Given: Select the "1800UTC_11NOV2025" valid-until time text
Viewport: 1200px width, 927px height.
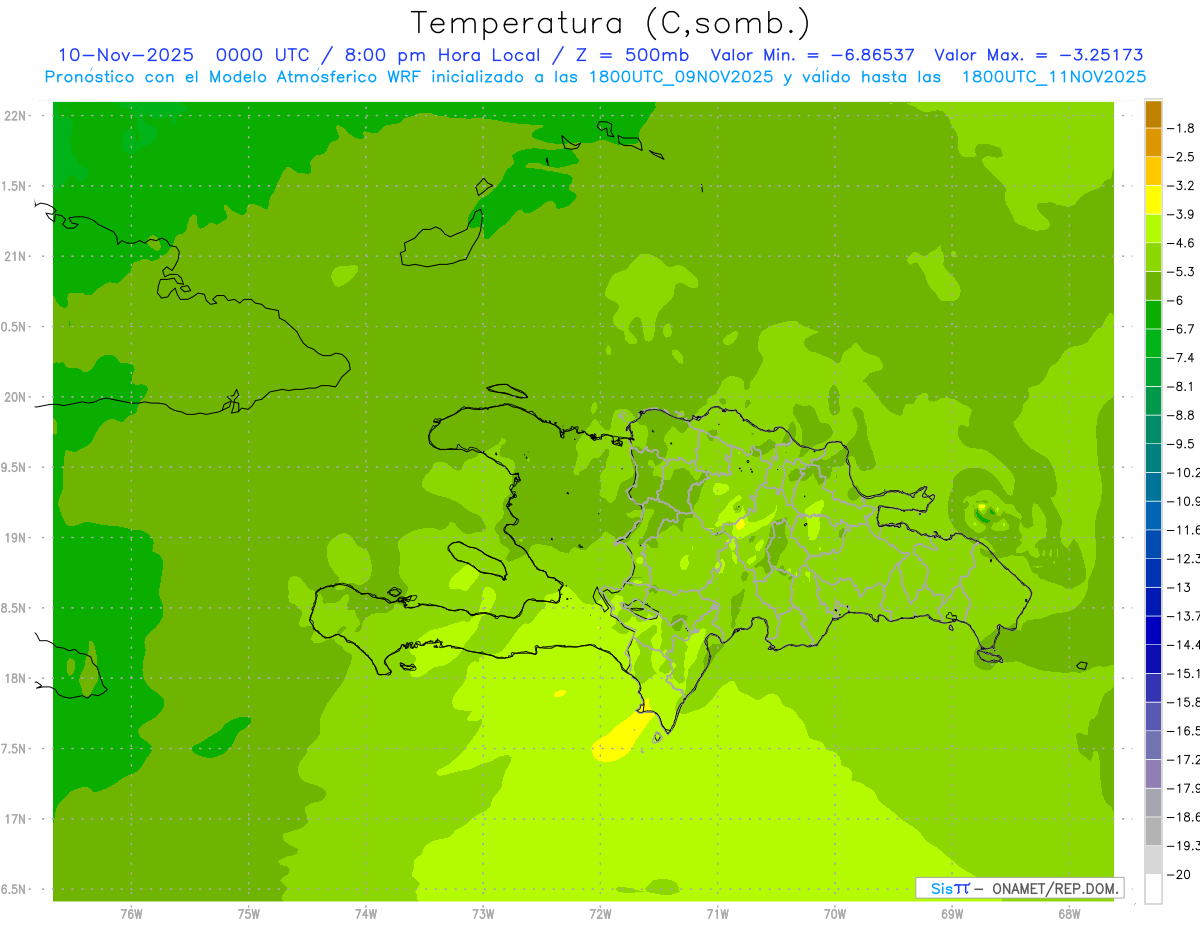Looking at the screenshot, I should [x=1054, y=77].
